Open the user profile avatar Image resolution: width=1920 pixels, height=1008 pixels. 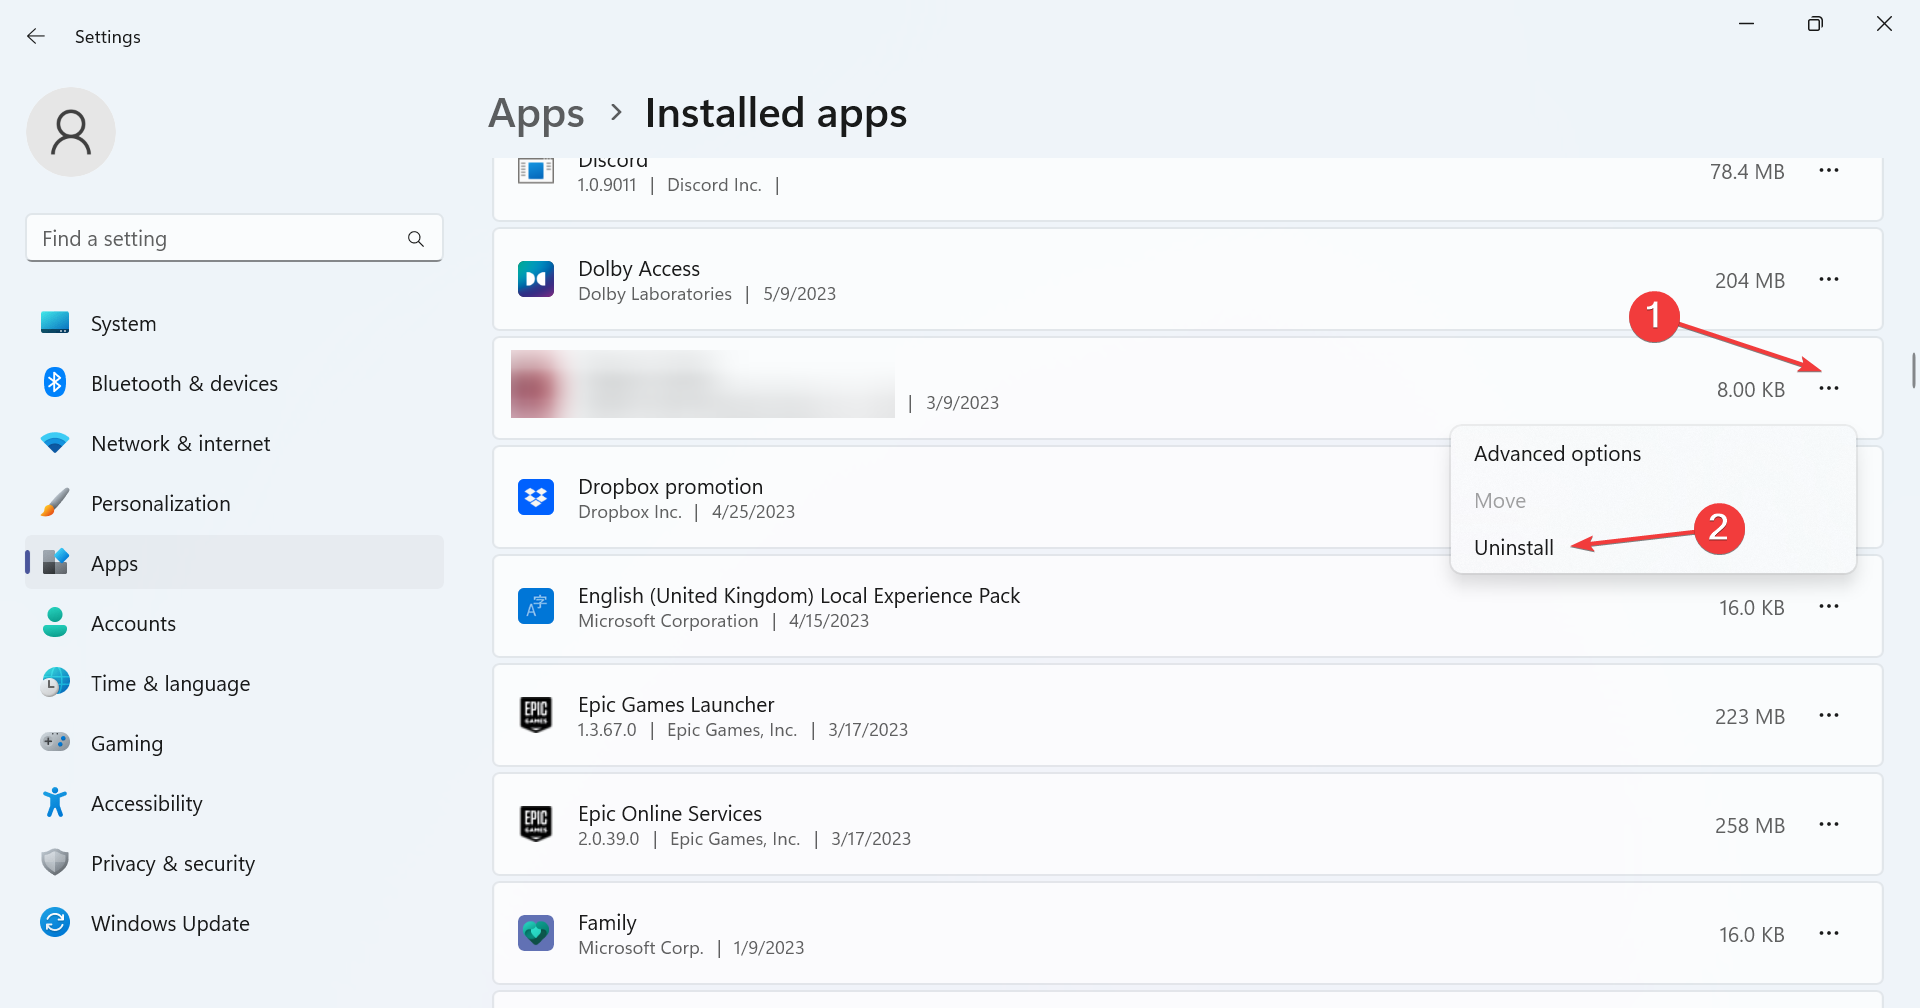click(x=71, y=132)
